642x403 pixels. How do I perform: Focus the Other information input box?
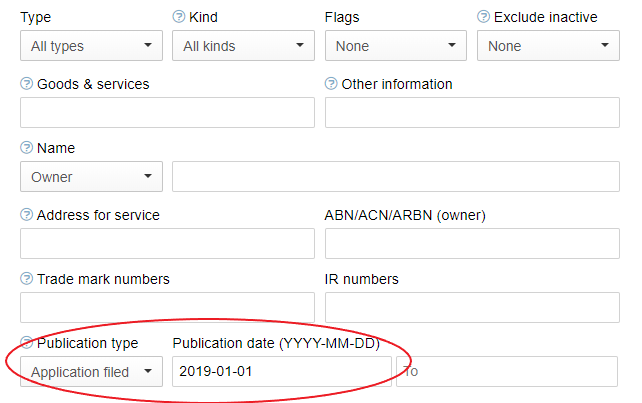pos(472,113)
